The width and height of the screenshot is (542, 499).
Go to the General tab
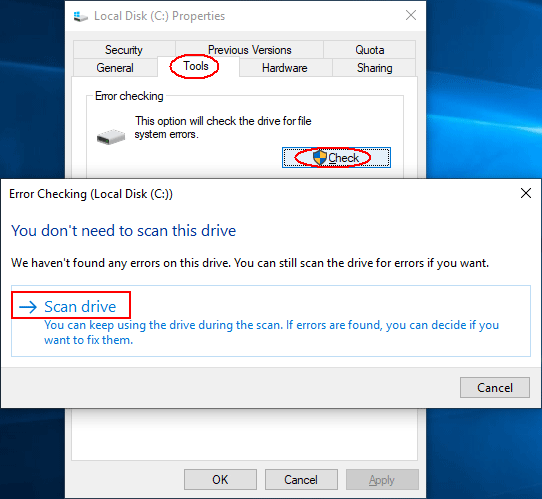[115, 68]
